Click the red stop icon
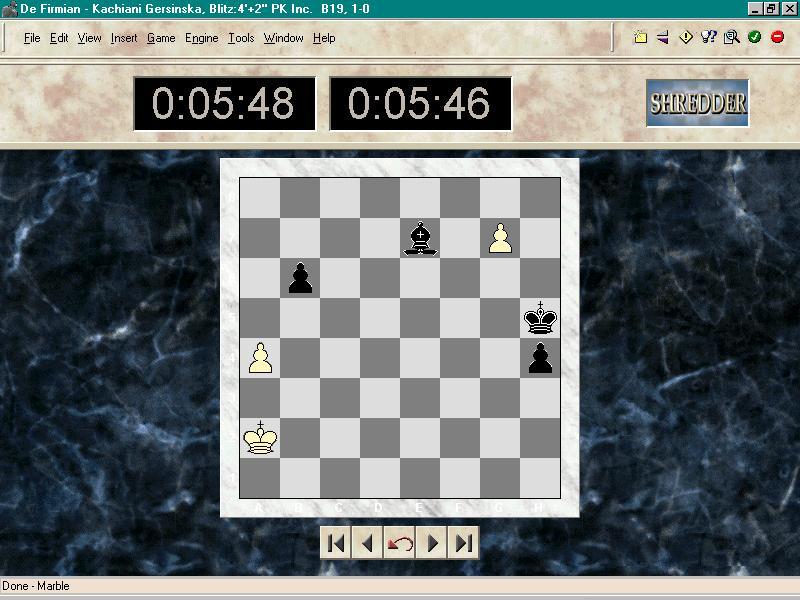This screenshot has width=800, height=600. [777, 38]
